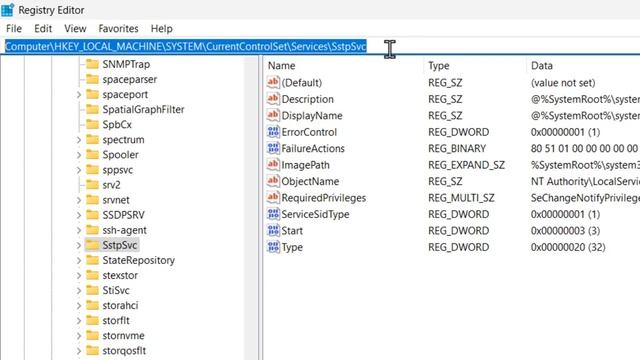Screen dimensions: 640x360
Task: Click the 0x00000020 (32) data cell
Action: coord(568,247)
